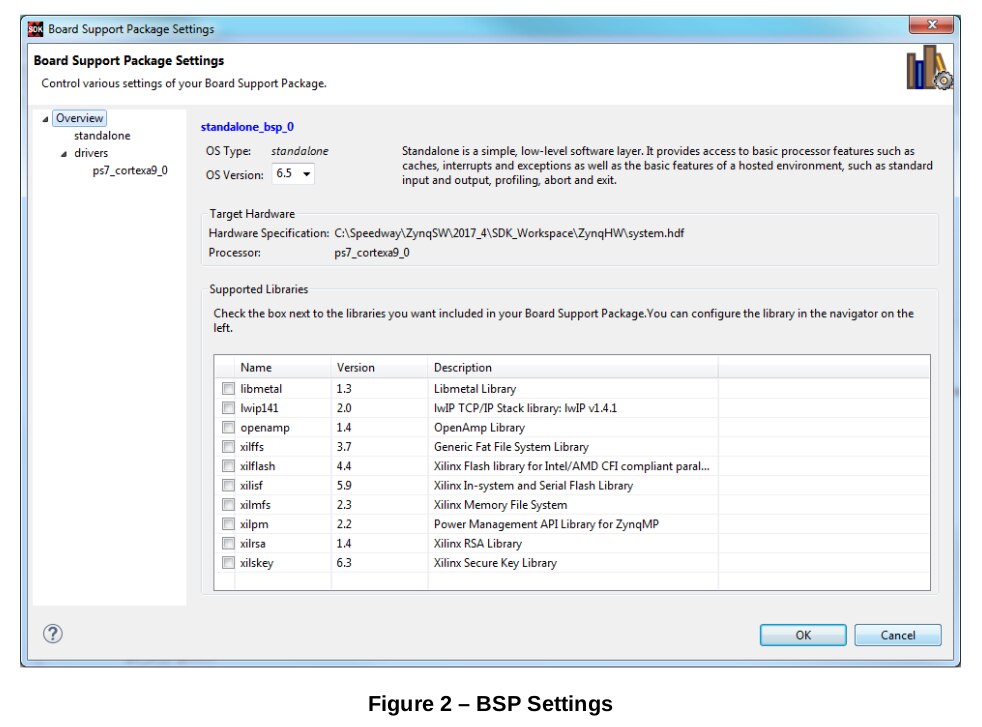The width and height of the screenshot is (982, 727).
Task: Click the OS Type value standalone
Action: coord(299,152)
